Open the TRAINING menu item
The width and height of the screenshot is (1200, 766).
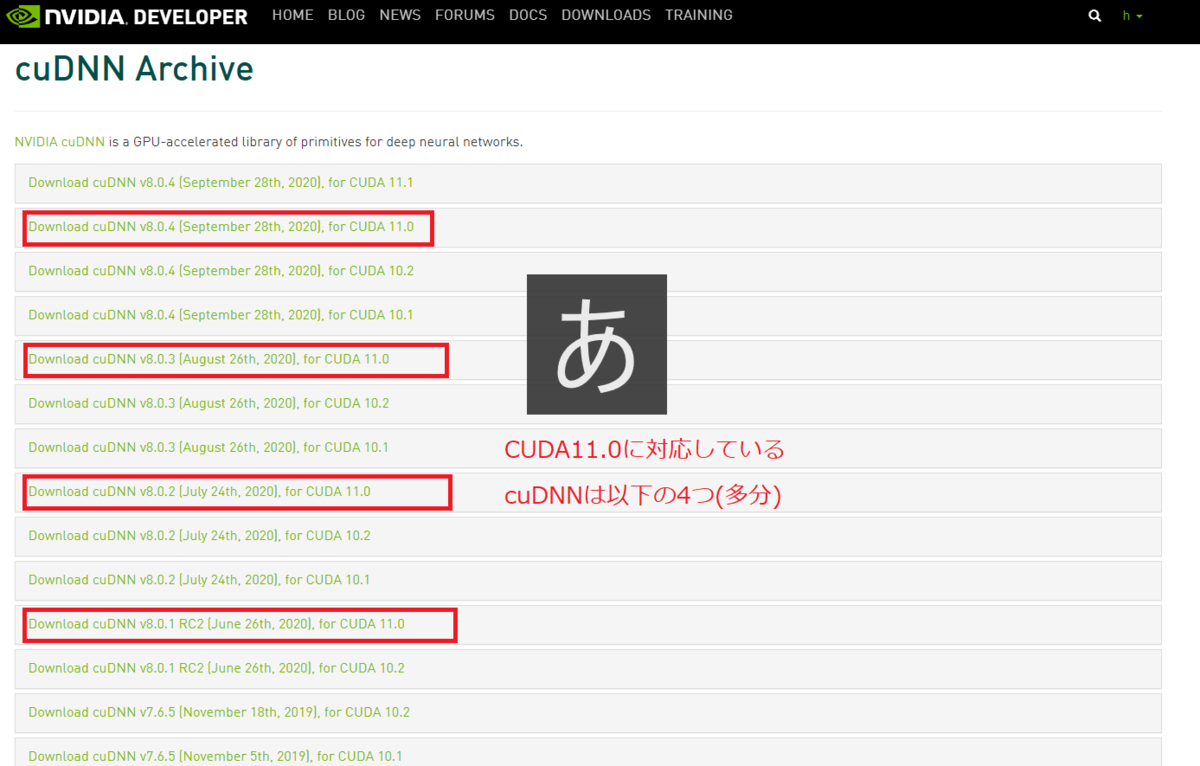[x=699, y=15]
